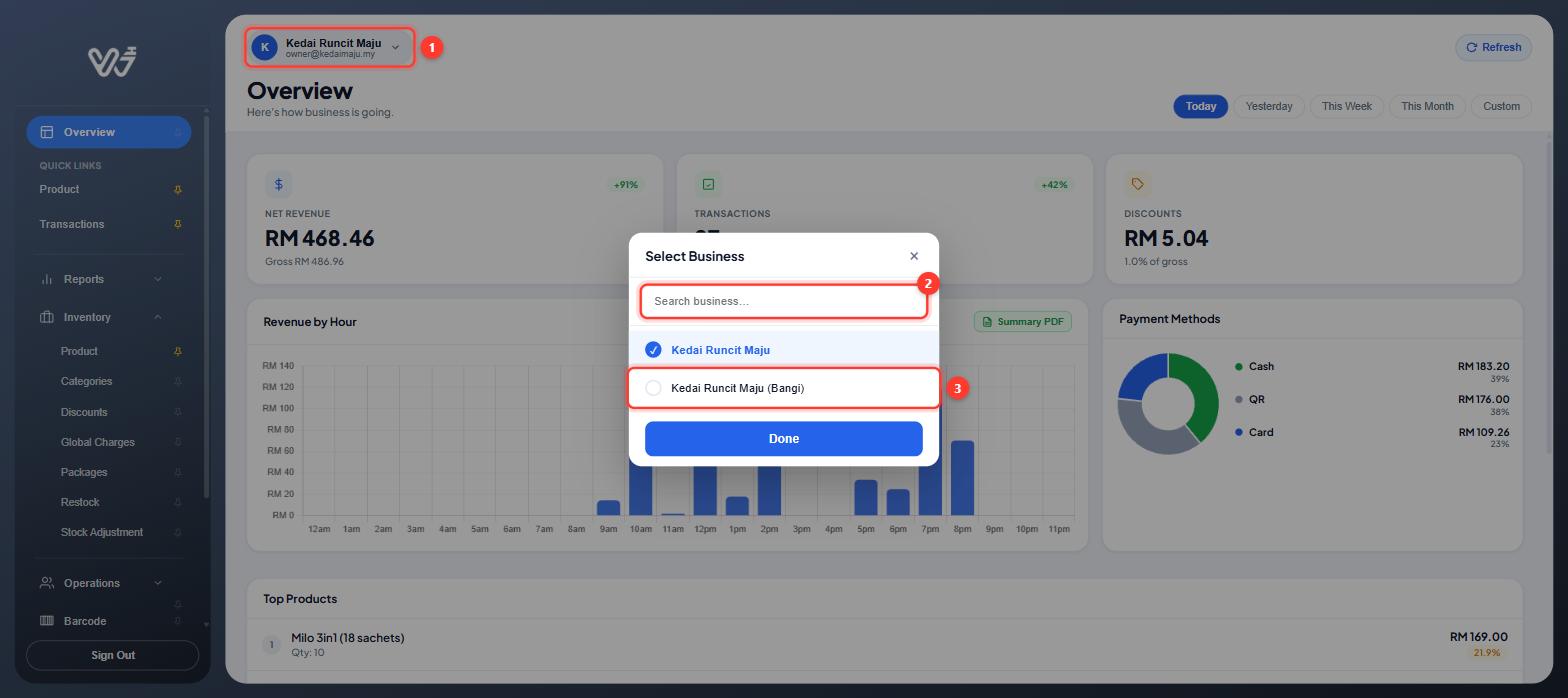
Task: Sign Out from the sidebar
Action: [113, 655]
